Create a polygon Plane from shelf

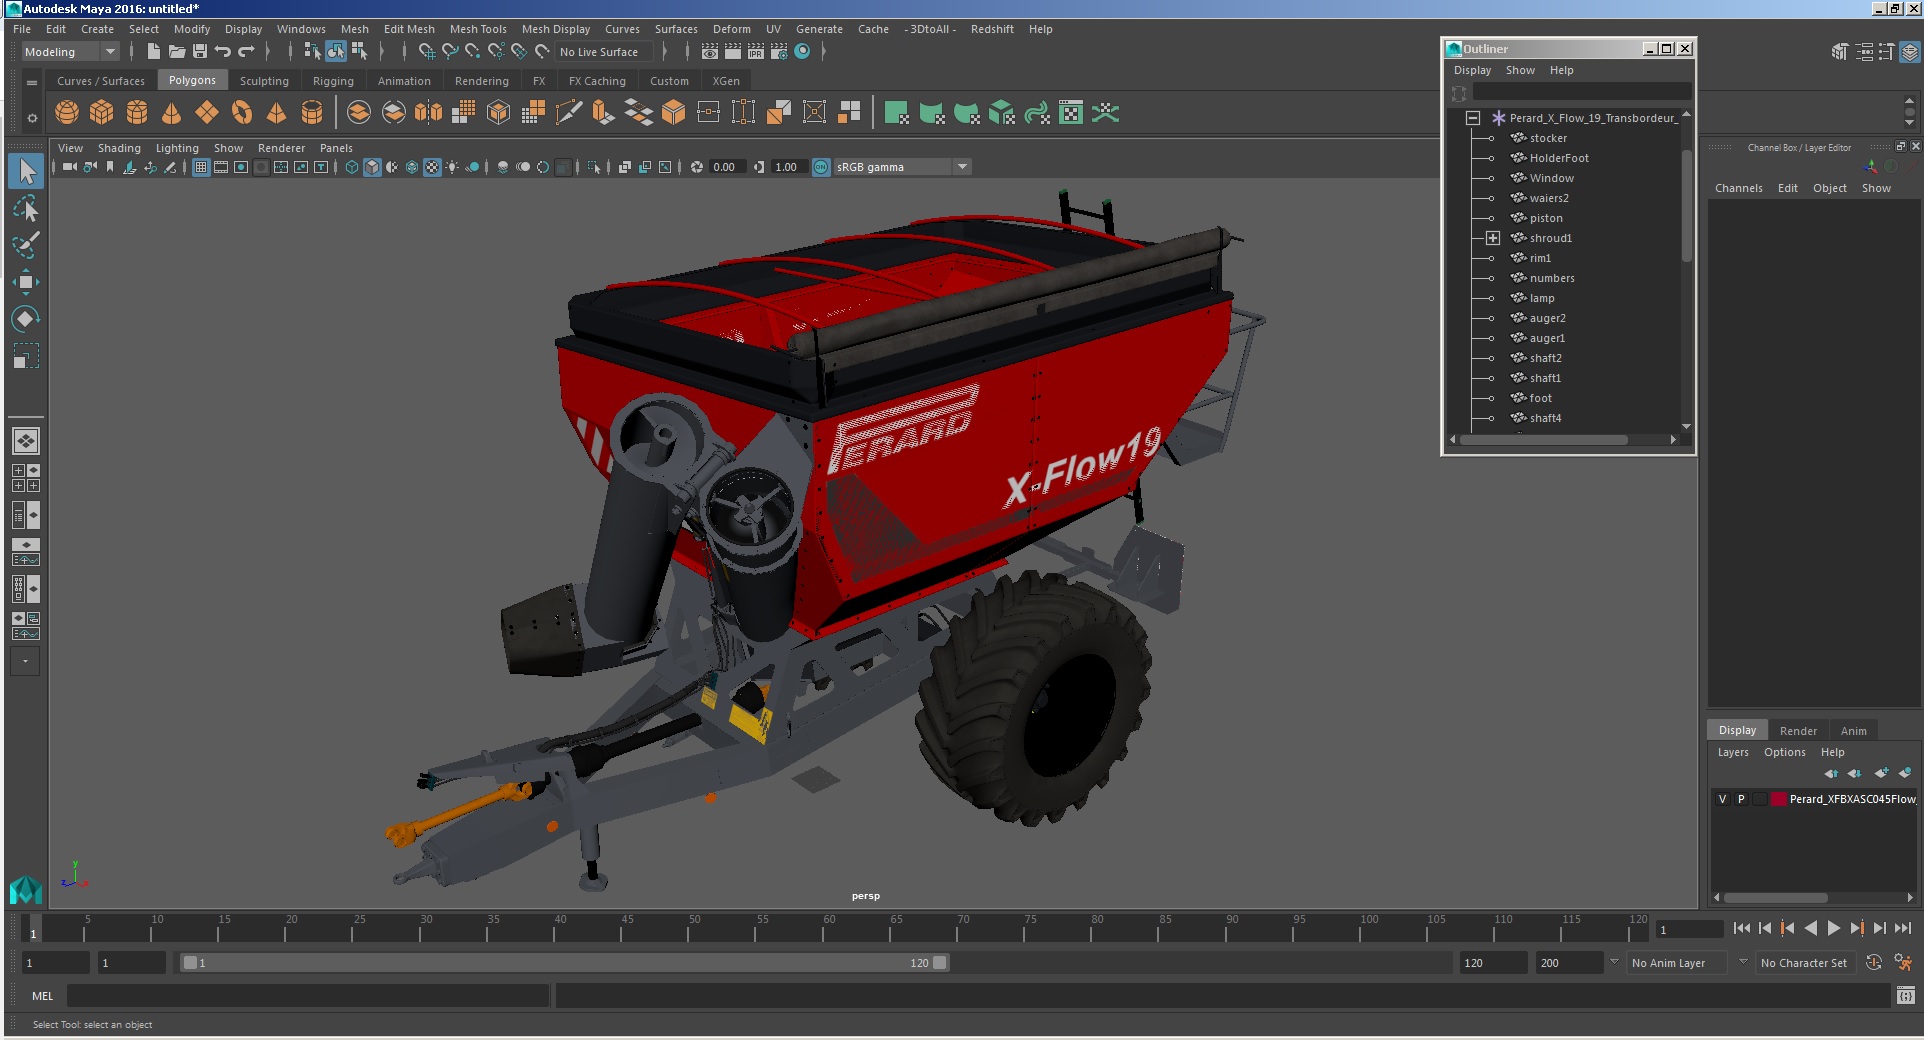207,113
